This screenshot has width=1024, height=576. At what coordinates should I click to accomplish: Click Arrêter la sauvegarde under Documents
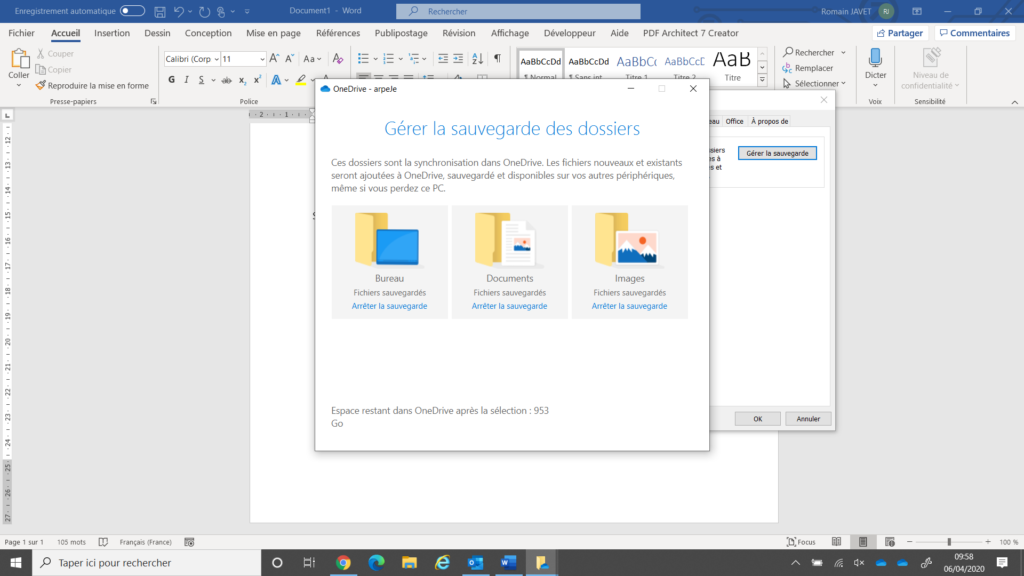pos(509,306)
